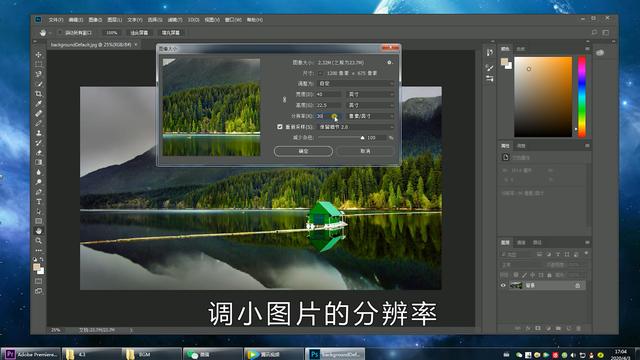This screenshot has height=360, width=640.
Task: Select the Rectangular Marquee tool
Action: [x=39, y=64]
